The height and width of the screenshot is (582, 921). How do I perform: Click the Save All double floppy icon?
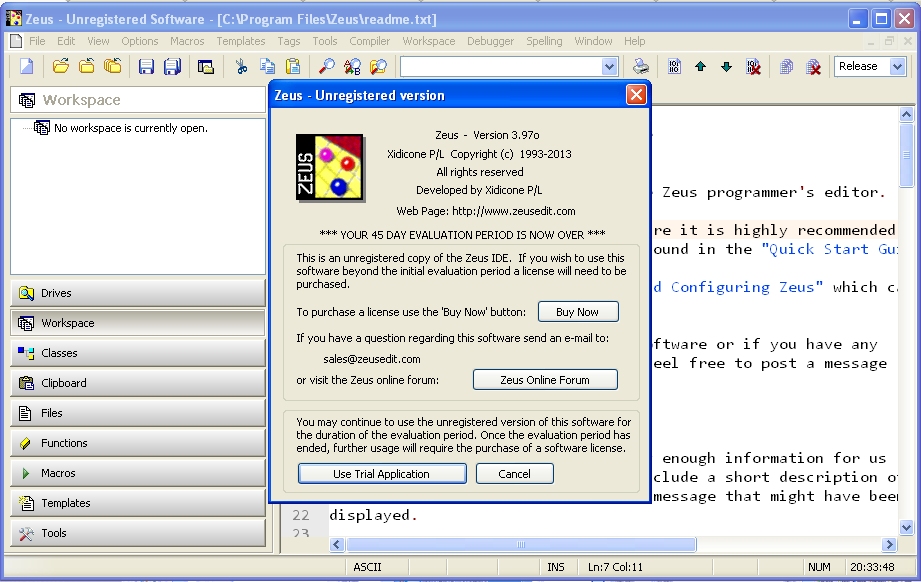(172, 66)
